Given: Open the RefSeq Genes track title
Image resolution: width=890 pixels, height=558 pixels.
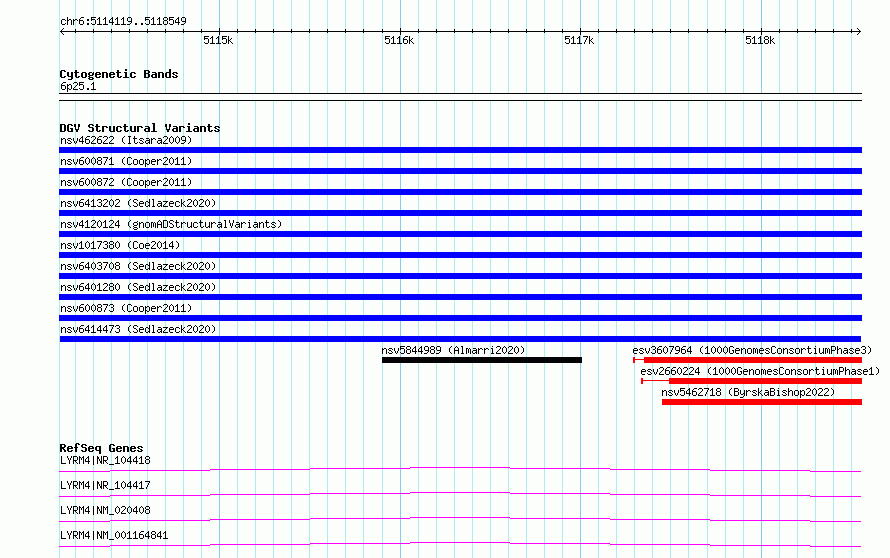Looking at the screenshot, I should tap(102, 448).
